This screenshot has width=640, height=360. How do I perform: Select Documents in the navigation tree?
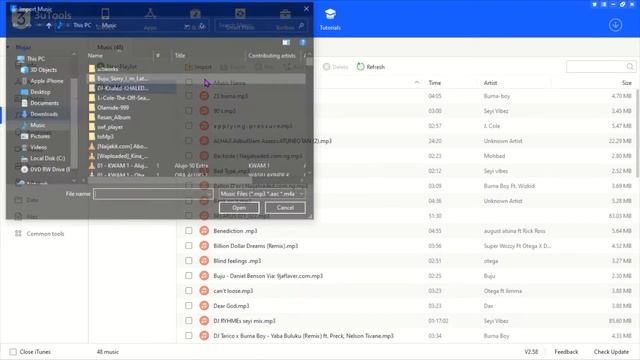[x=44, y=103]
